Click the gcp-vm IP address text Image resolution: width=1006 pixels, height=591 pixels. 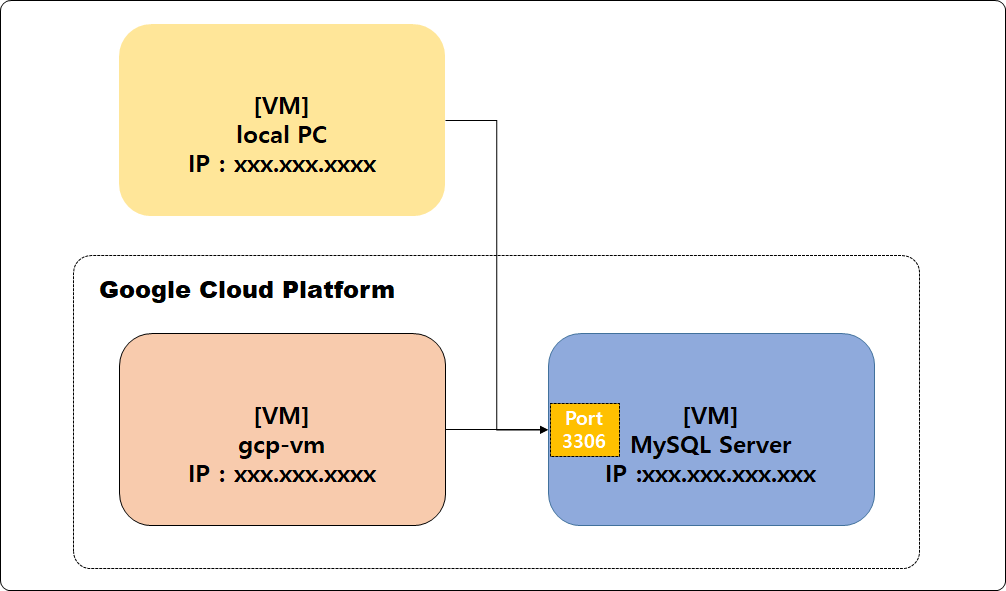point(282,474)
